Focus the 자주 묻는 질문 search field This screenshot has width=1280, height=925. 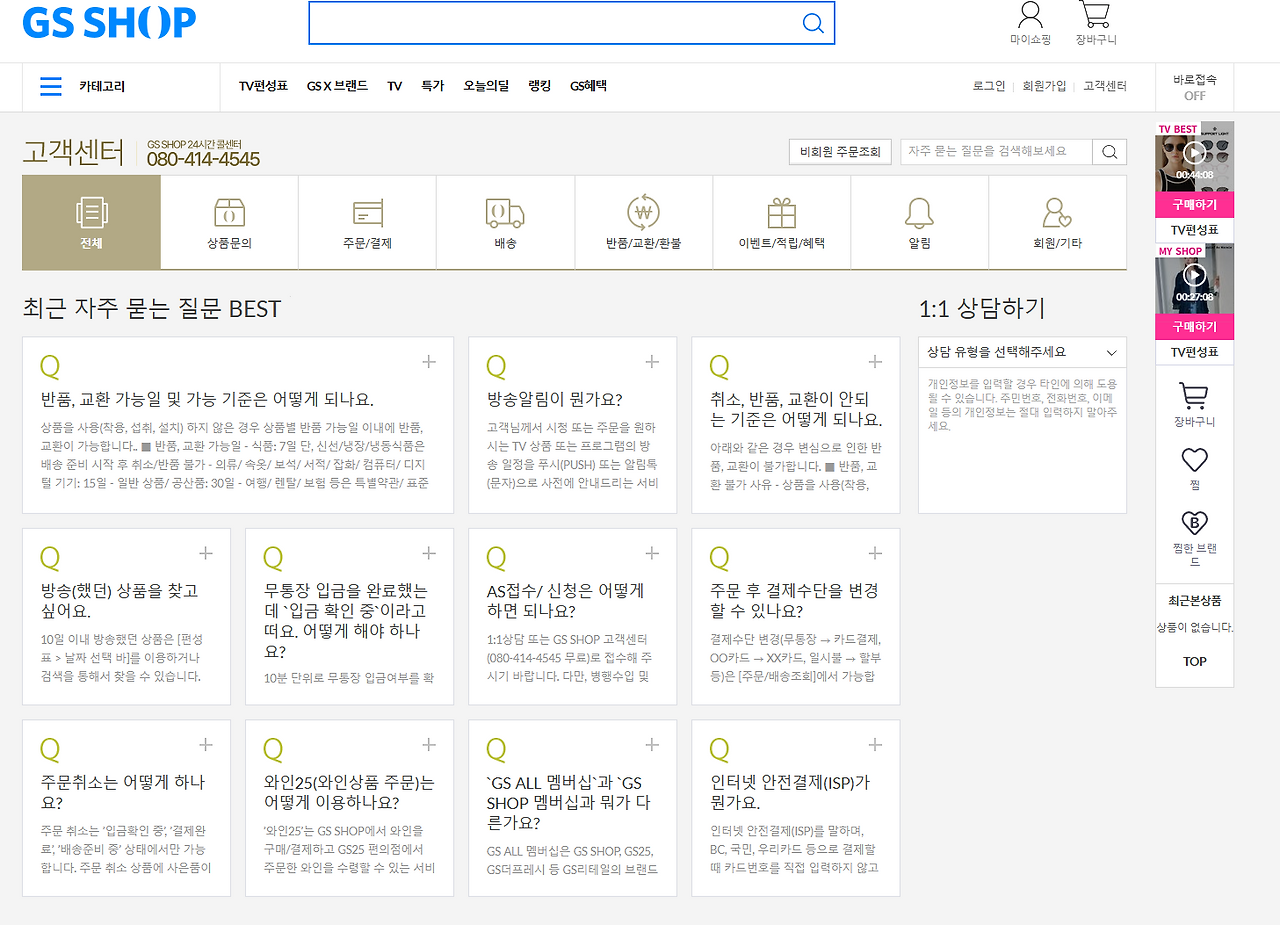coord(997,152)
